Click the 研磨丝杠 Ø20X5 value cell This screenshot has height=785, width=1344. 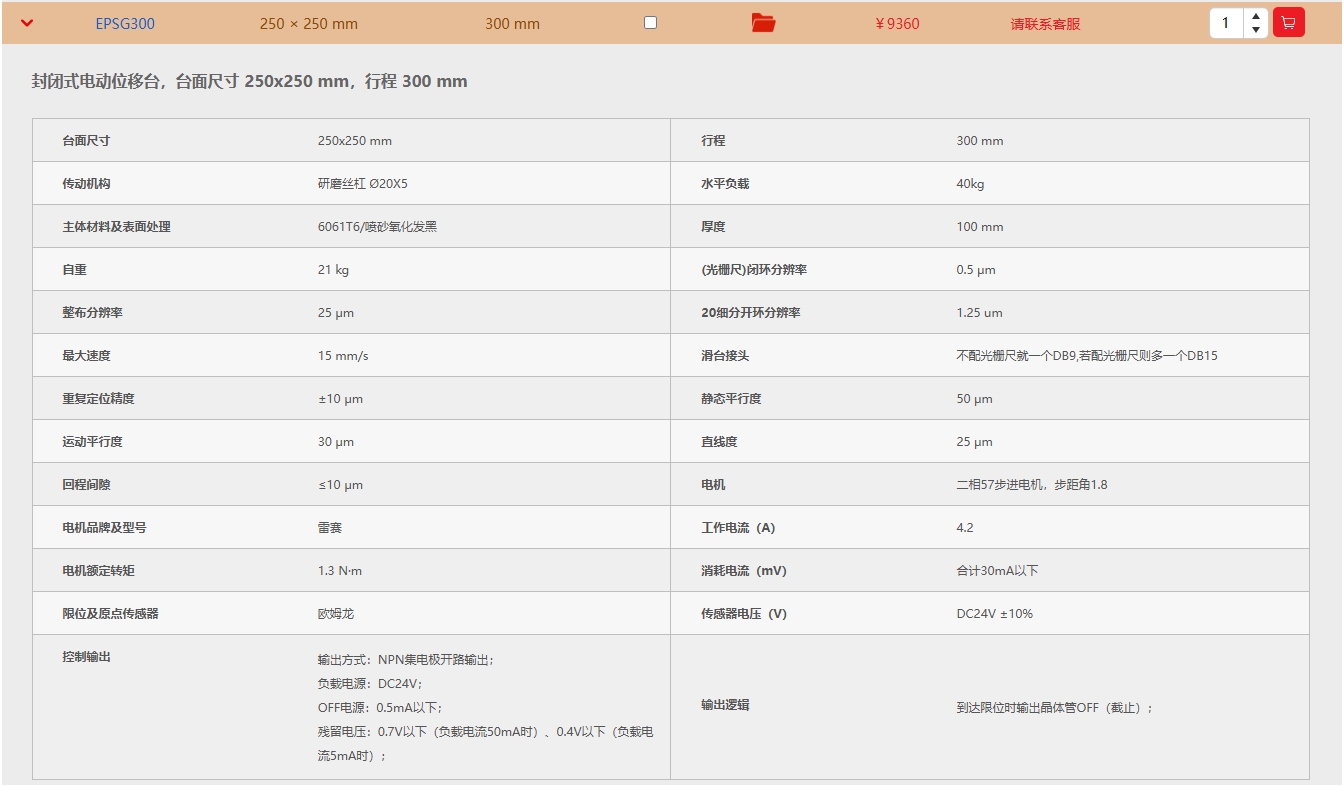362,184
